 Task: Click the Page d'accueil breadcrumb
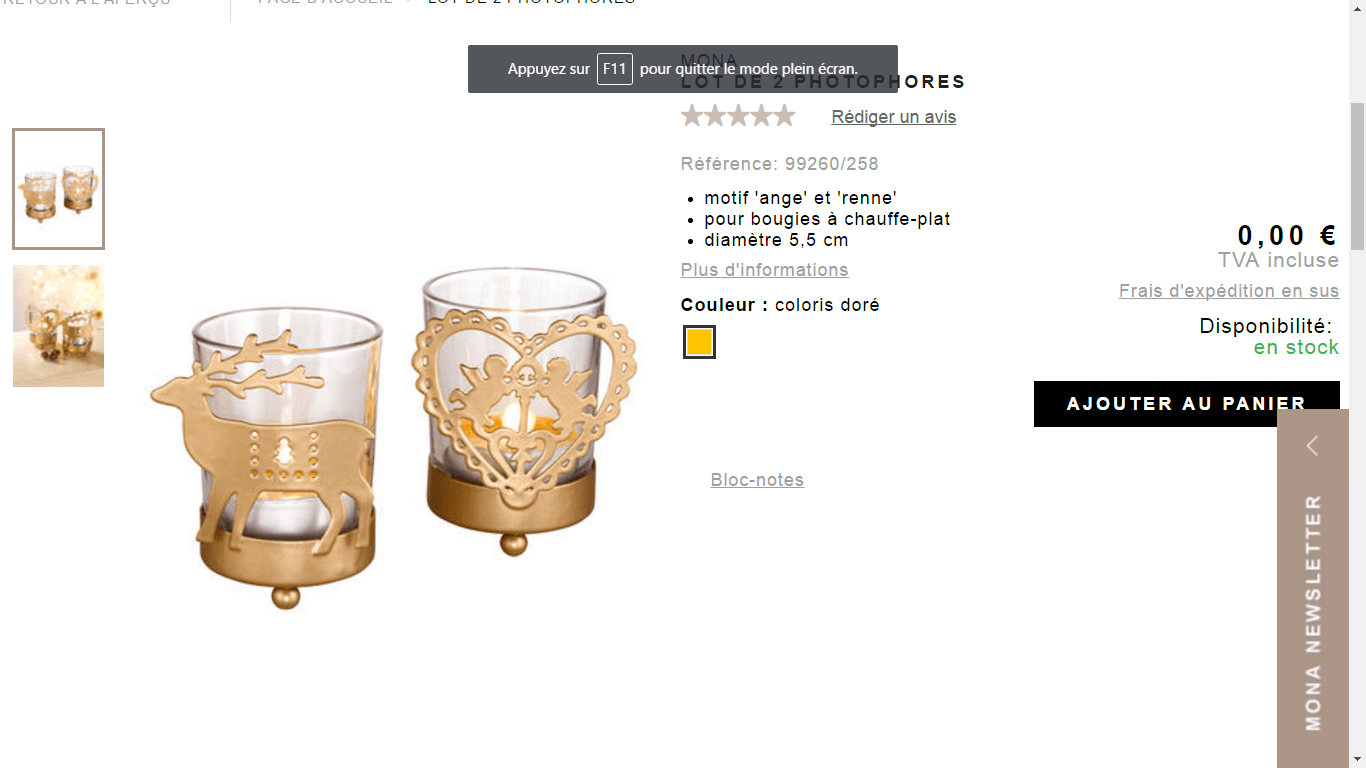coord(325,2)
